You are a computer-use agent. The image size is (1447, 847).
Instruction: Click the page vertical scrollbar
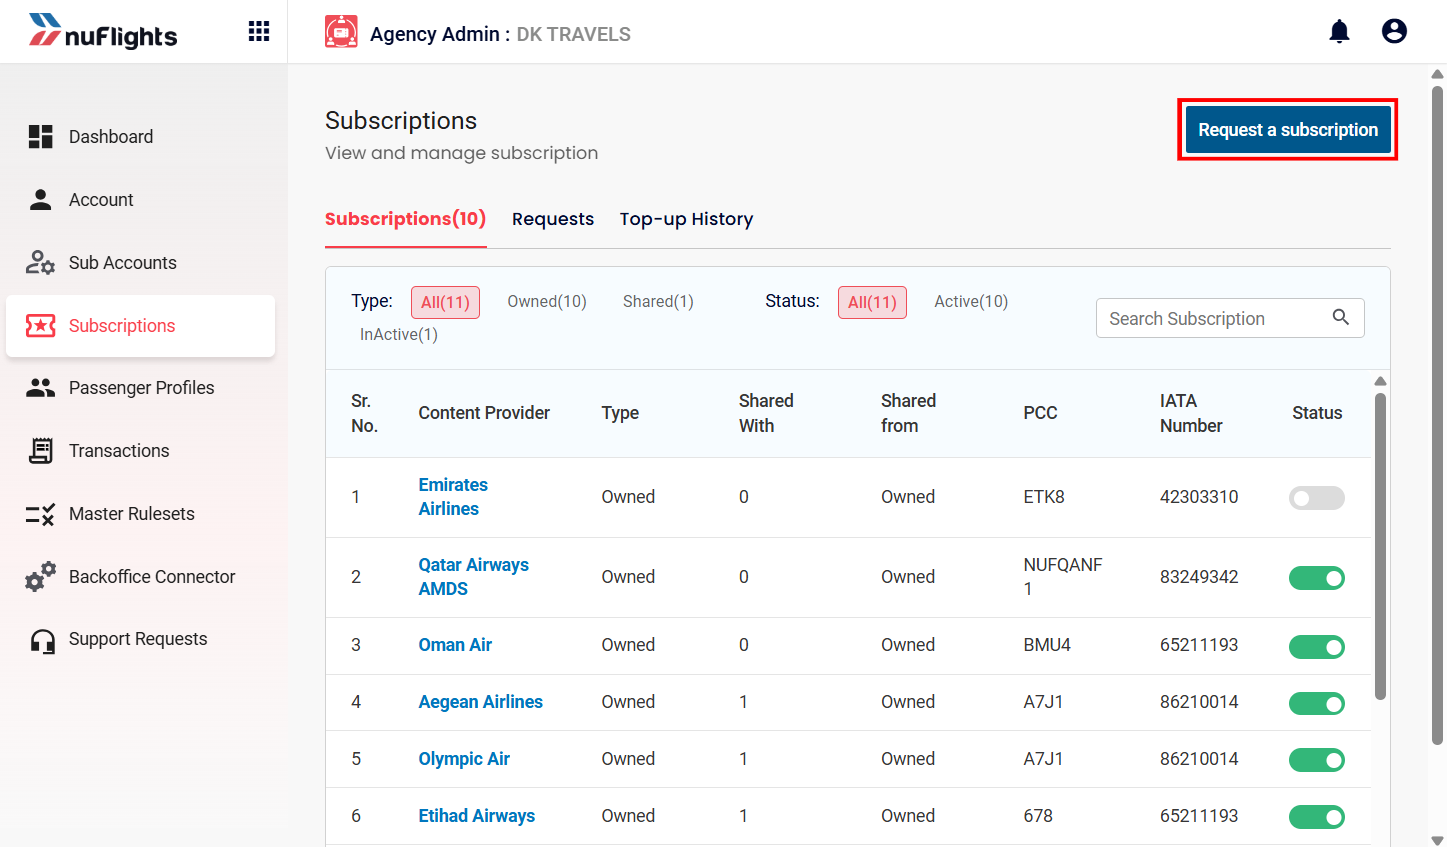pyautogui.click(x=1438, y=415)
